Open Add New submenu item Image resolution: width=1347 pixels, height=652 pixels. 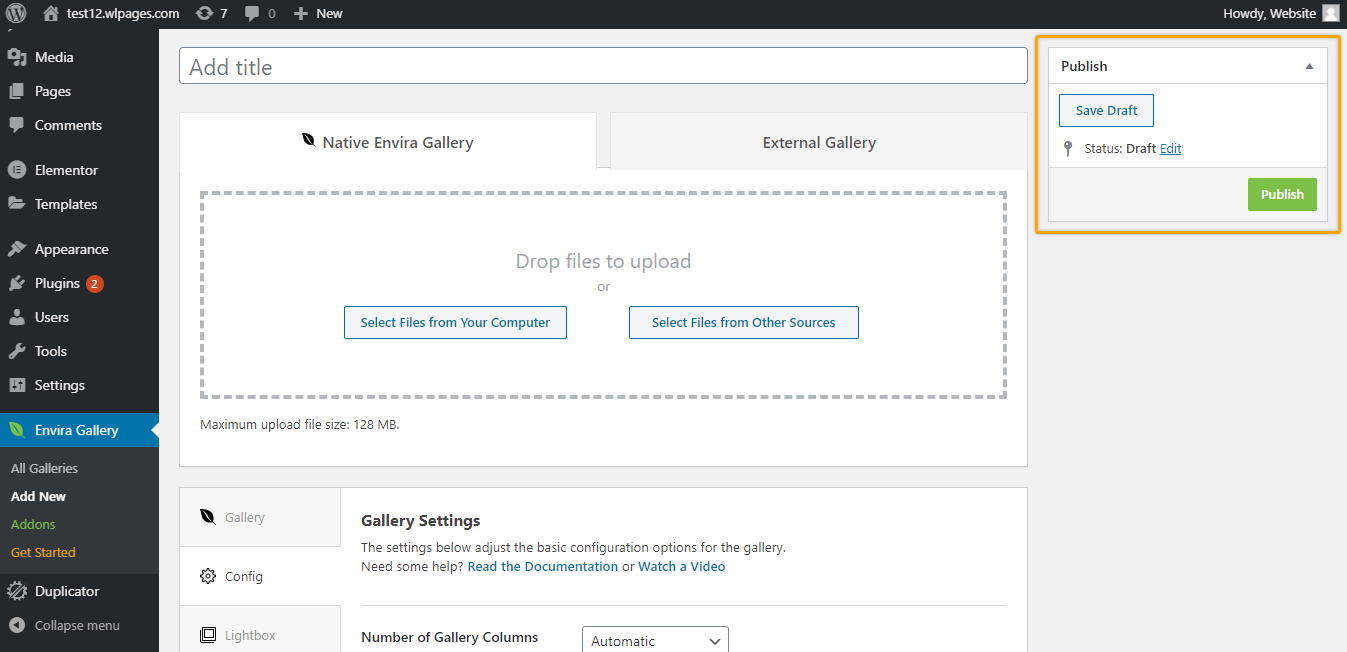coord(38,496)
